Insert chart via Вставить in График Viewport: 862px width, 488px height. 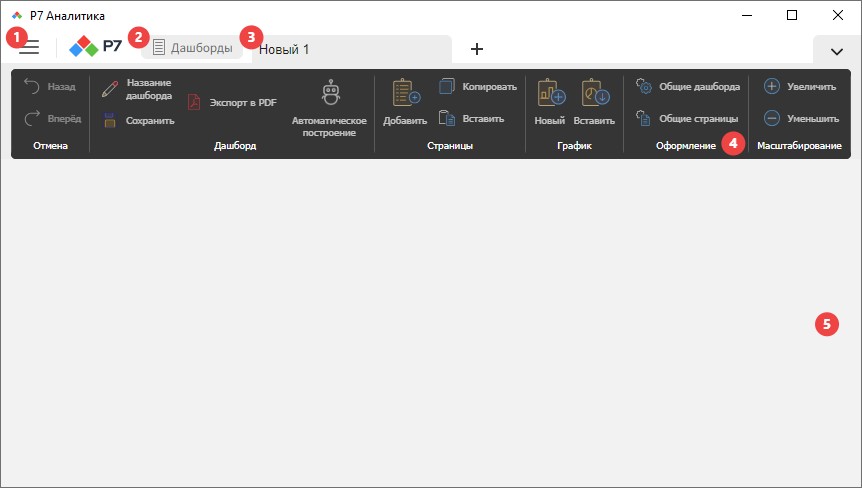click(594, 102)
